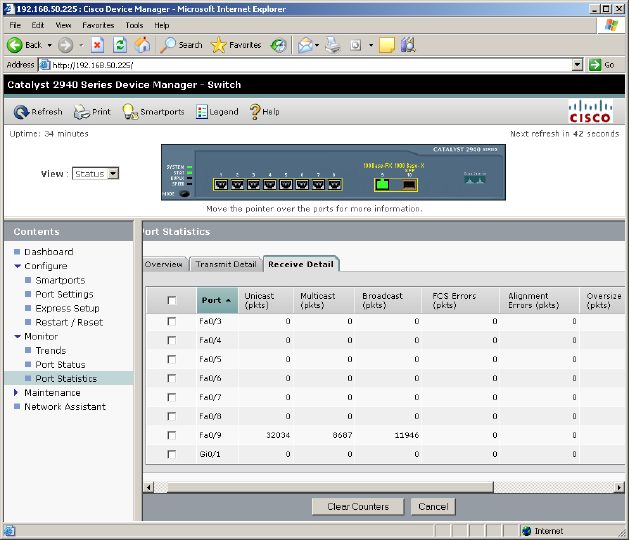Check the Fa0/5 row checkbox
This screenshot has height=540, width=629.
click(x=172, y=359)
